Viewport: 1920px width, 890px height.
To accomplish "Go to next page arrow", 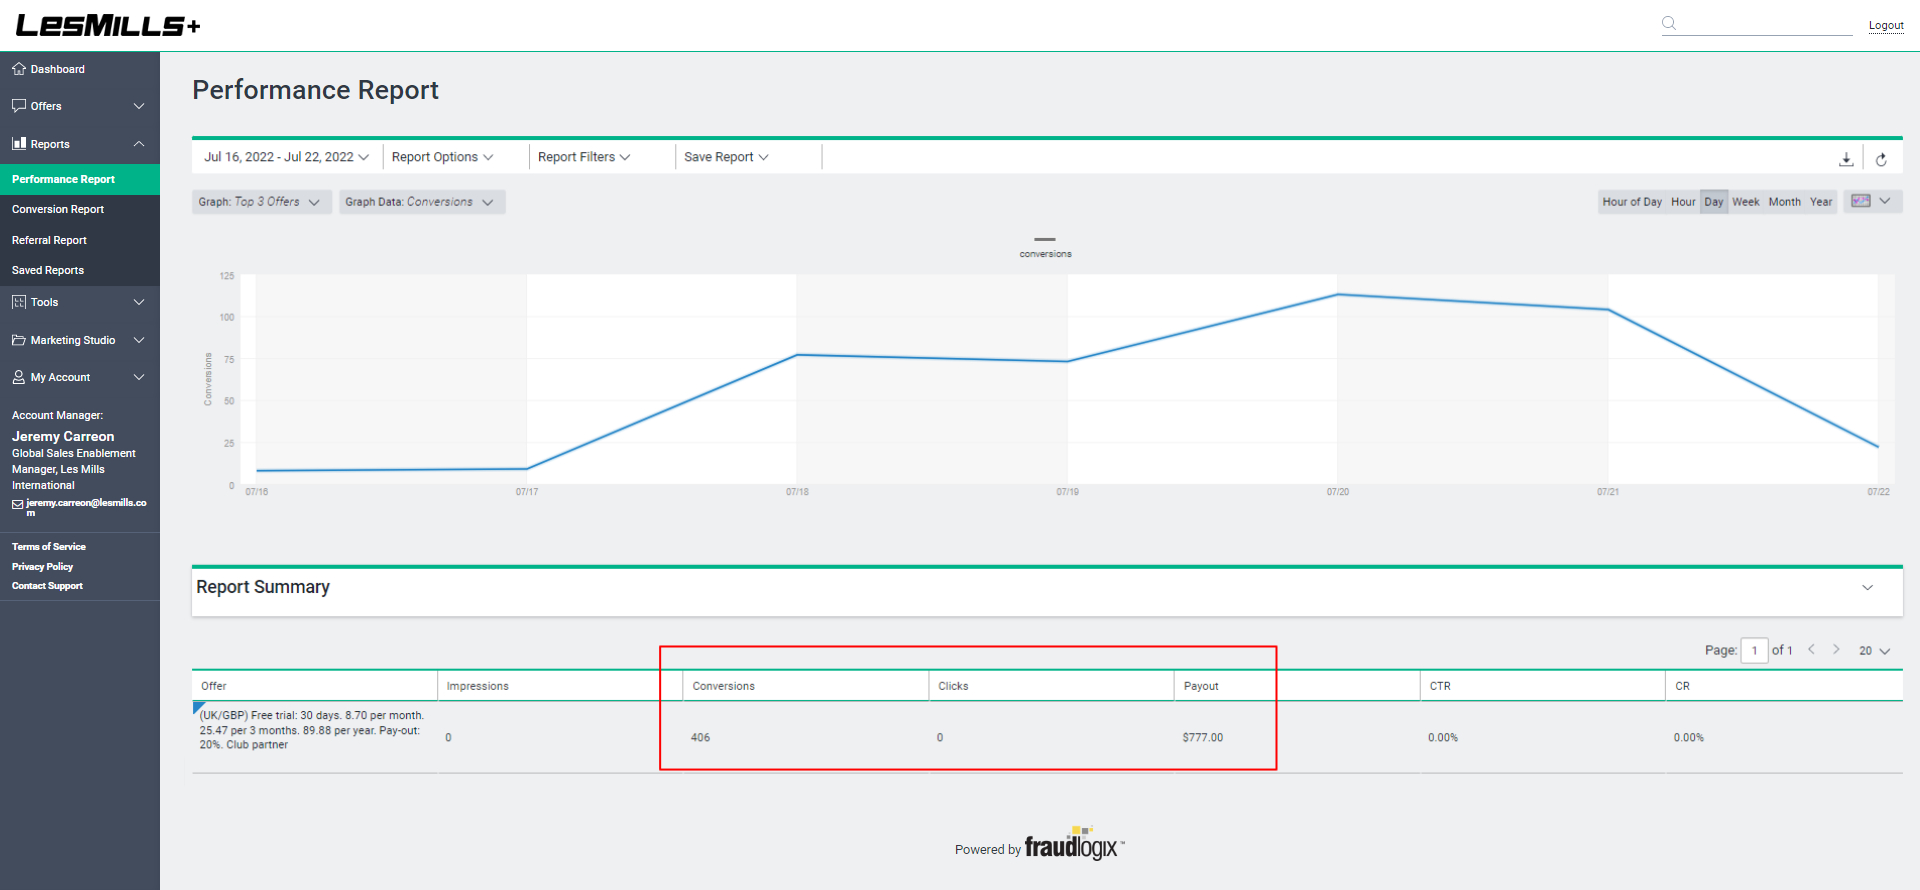I will (1836, 650).
